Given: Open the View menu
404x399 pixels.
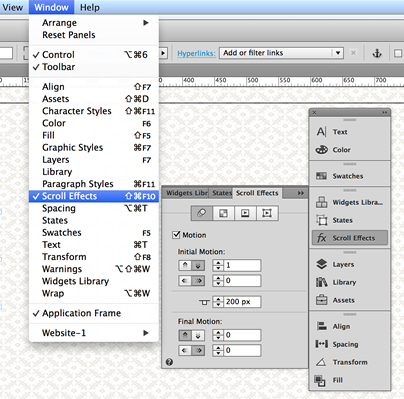Looking at the screenshot, I should pyautogui.click(x=13, y=7).
